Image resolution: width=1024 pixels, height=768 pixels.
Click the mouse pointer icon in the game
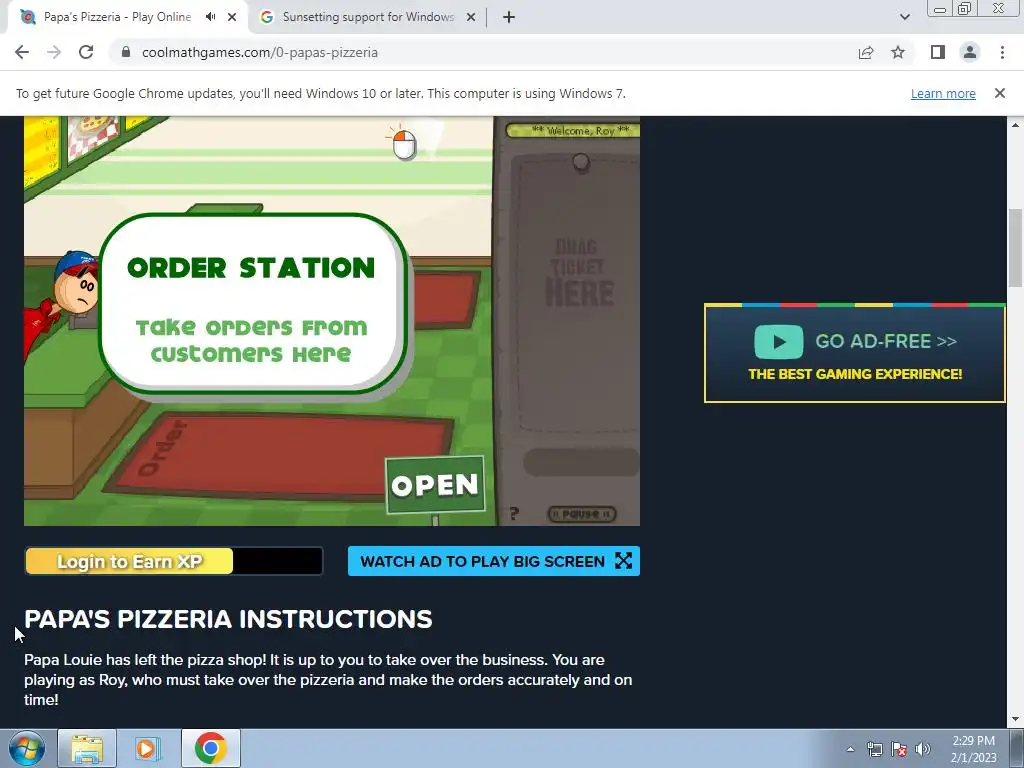pyautogui.click(x=404, y=143)
